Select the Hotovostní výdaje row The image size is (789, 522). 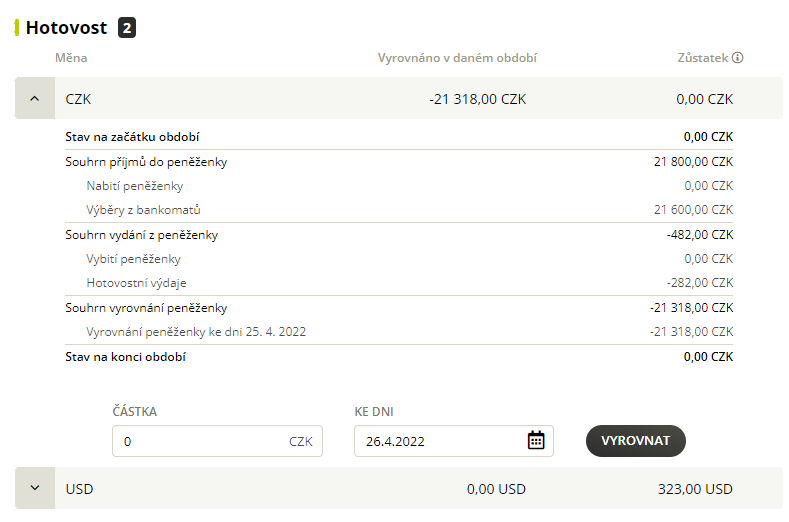click(399, 283)
